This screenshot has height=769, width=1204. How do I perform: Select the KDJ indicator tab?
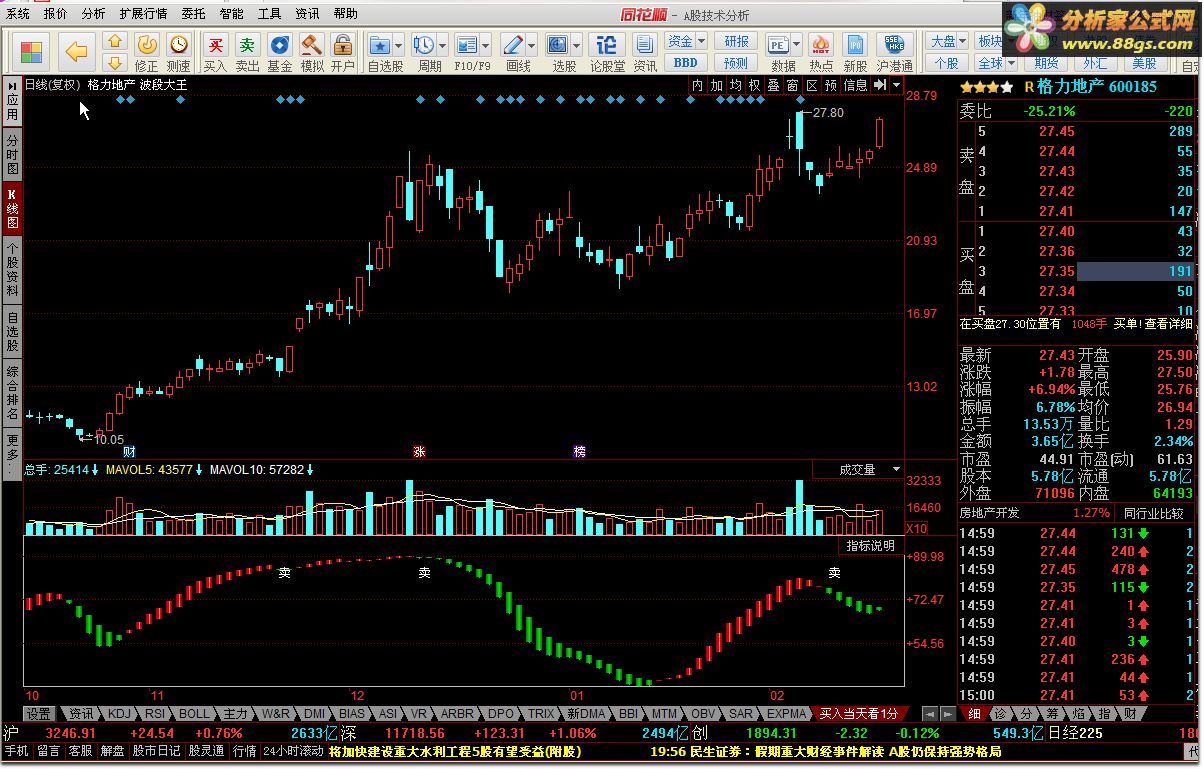119,714
